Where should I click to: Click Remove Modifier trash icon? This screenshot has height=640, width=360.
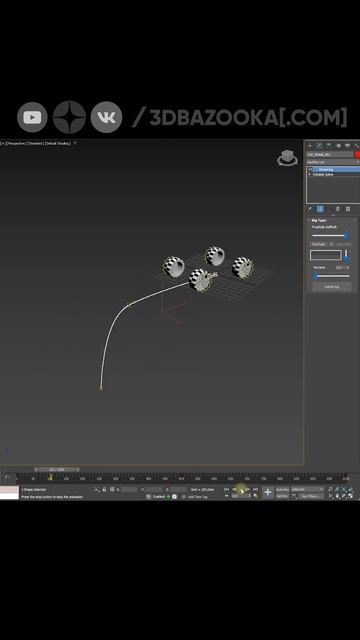pyautogui.click(x=348, y=209)
